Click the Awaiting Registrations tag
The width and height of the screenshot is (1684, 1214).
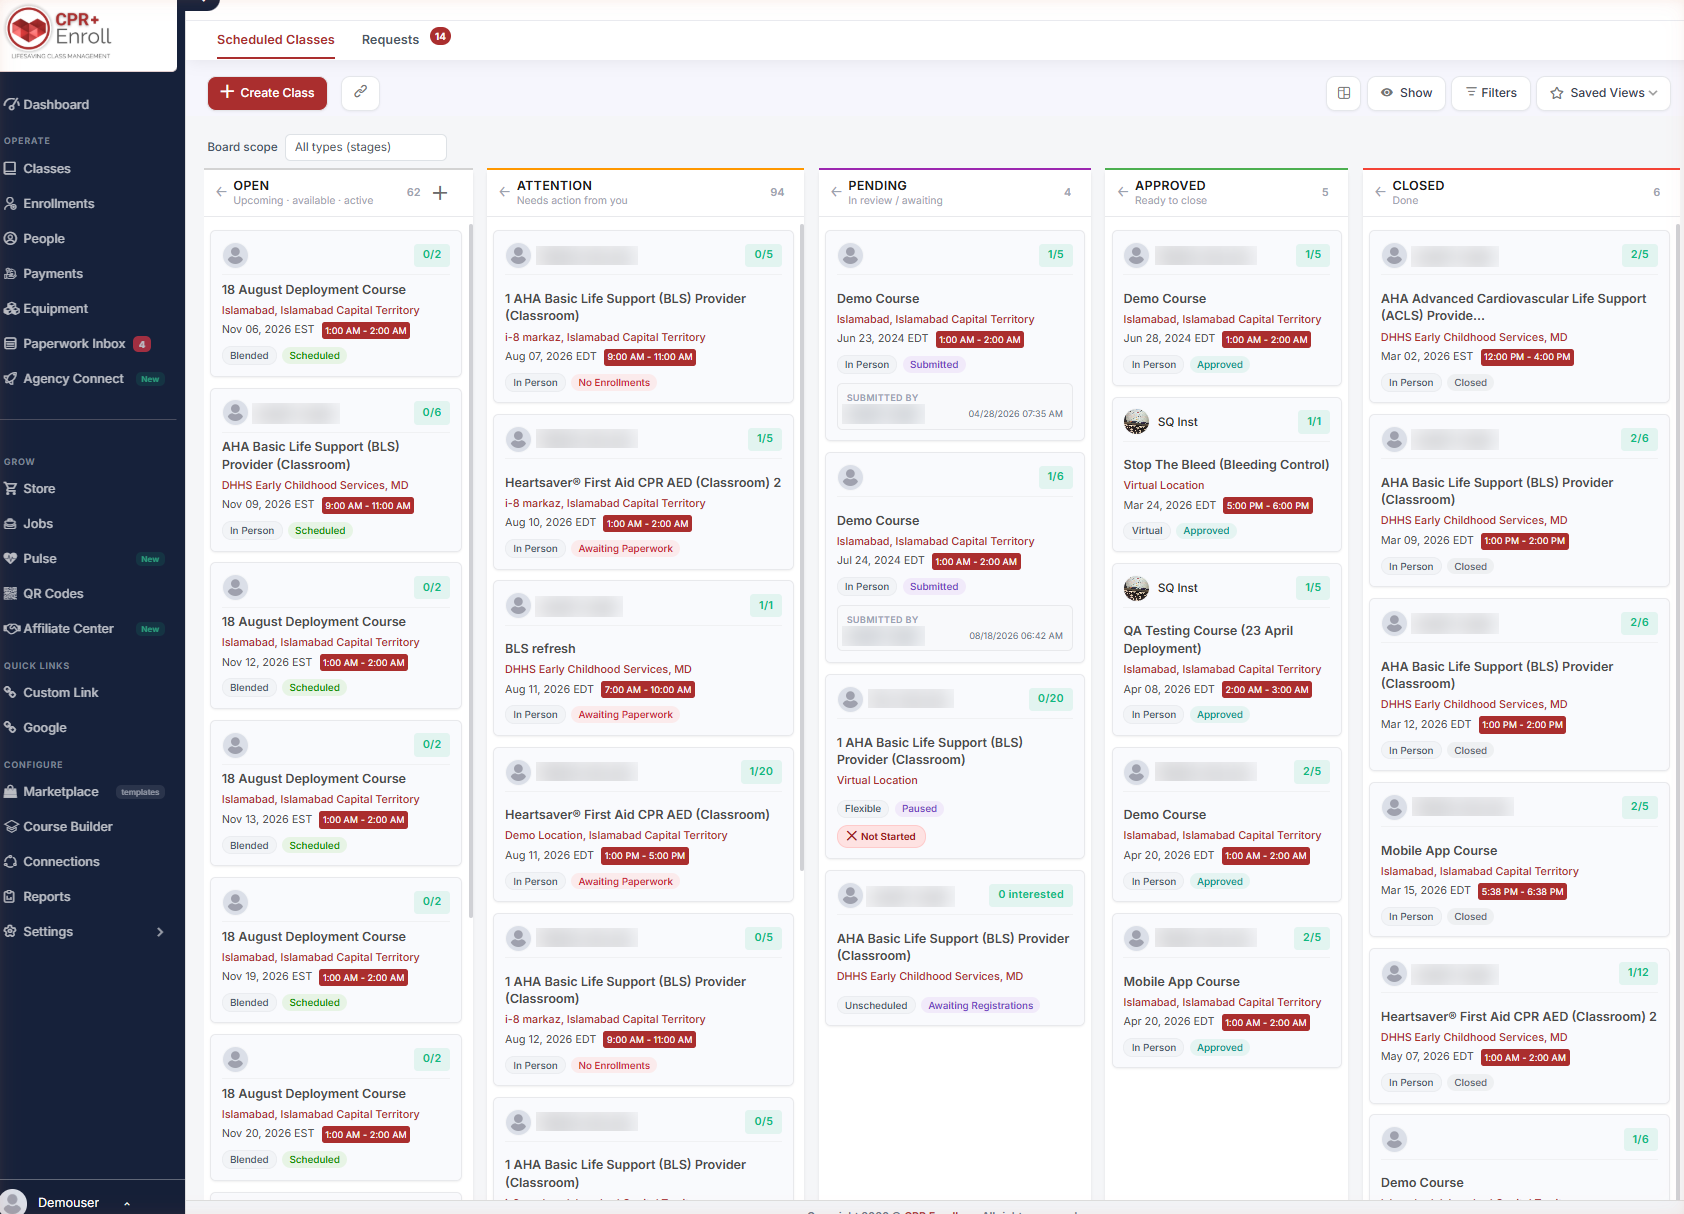tap(981, 1006)
